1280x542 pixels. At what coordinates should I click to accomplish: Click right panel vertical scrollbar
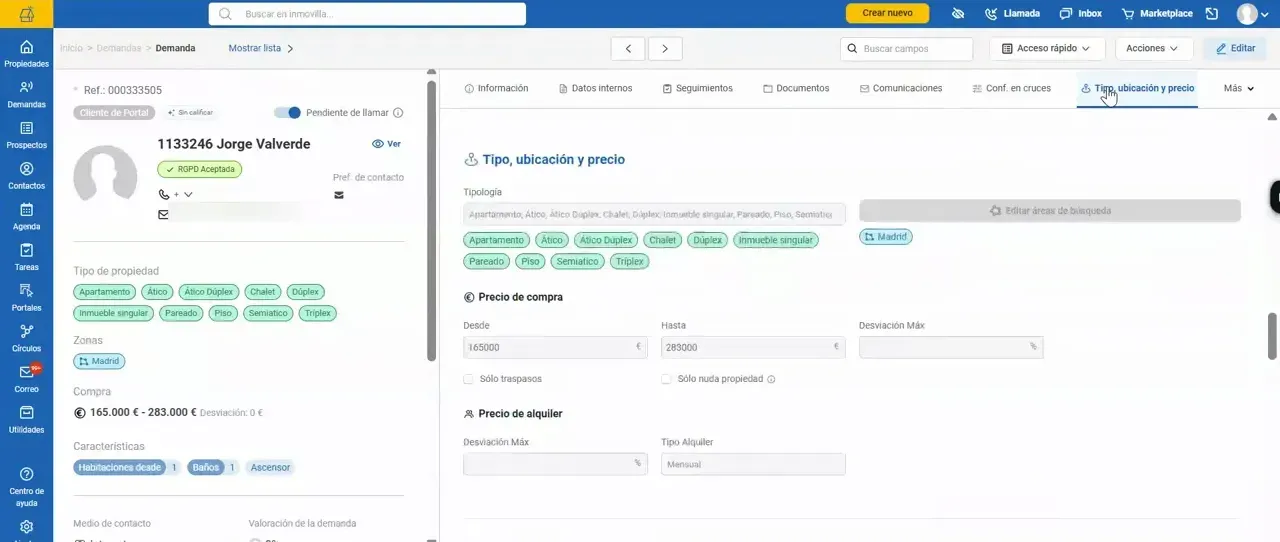point(1273,335)
